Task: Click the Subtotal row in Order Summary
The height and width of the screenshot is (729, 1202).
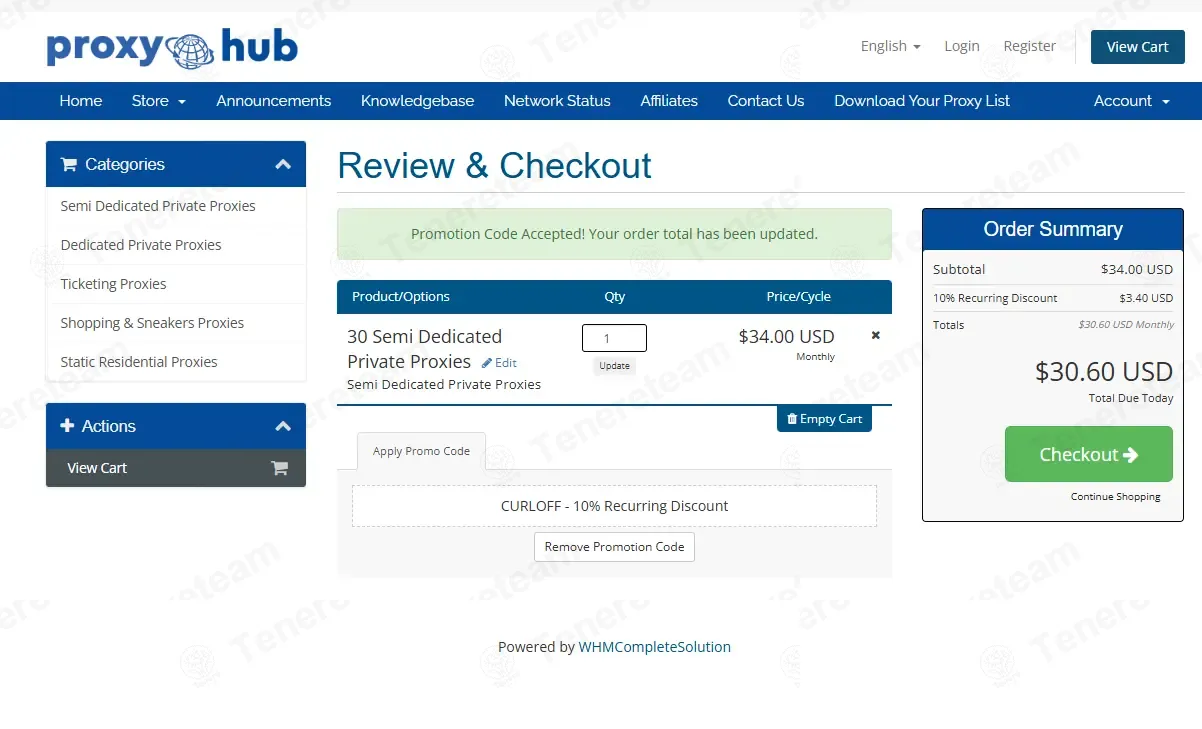Action: tap(1053, 269)
